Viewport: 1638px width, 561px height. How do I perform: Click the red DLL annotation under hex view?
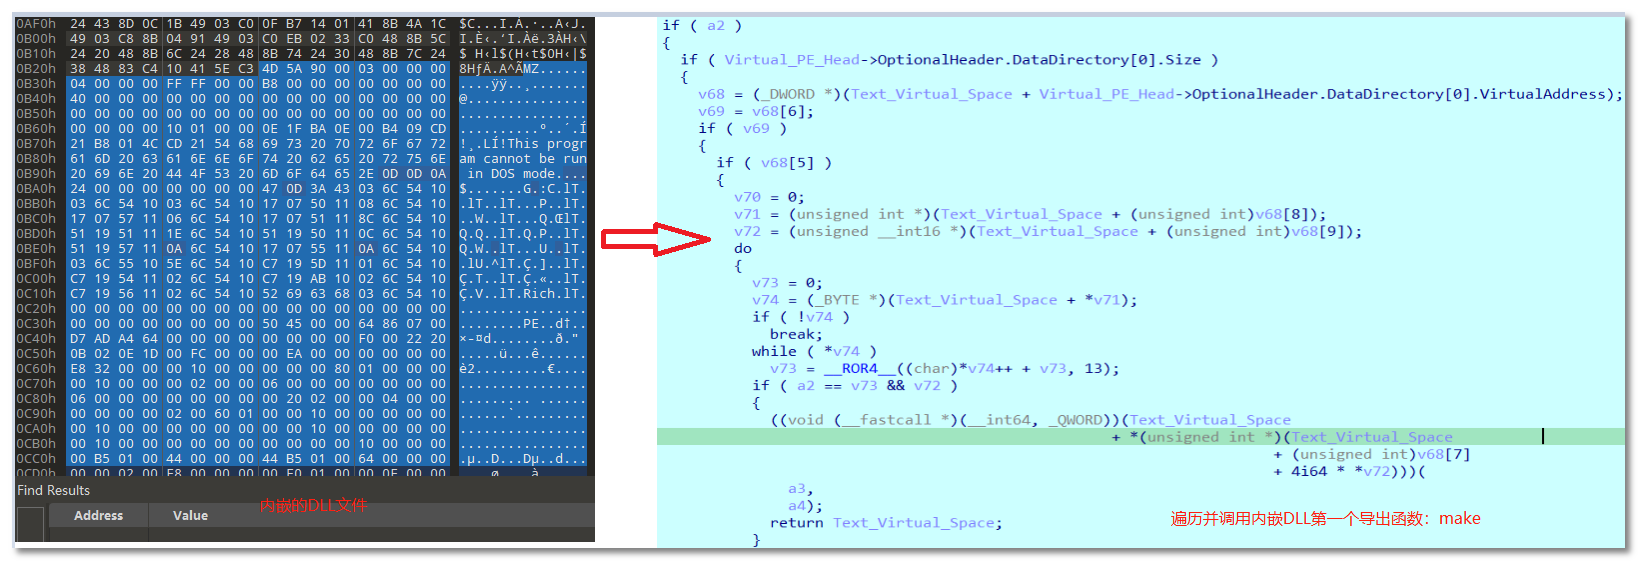[x=314, y=506]
